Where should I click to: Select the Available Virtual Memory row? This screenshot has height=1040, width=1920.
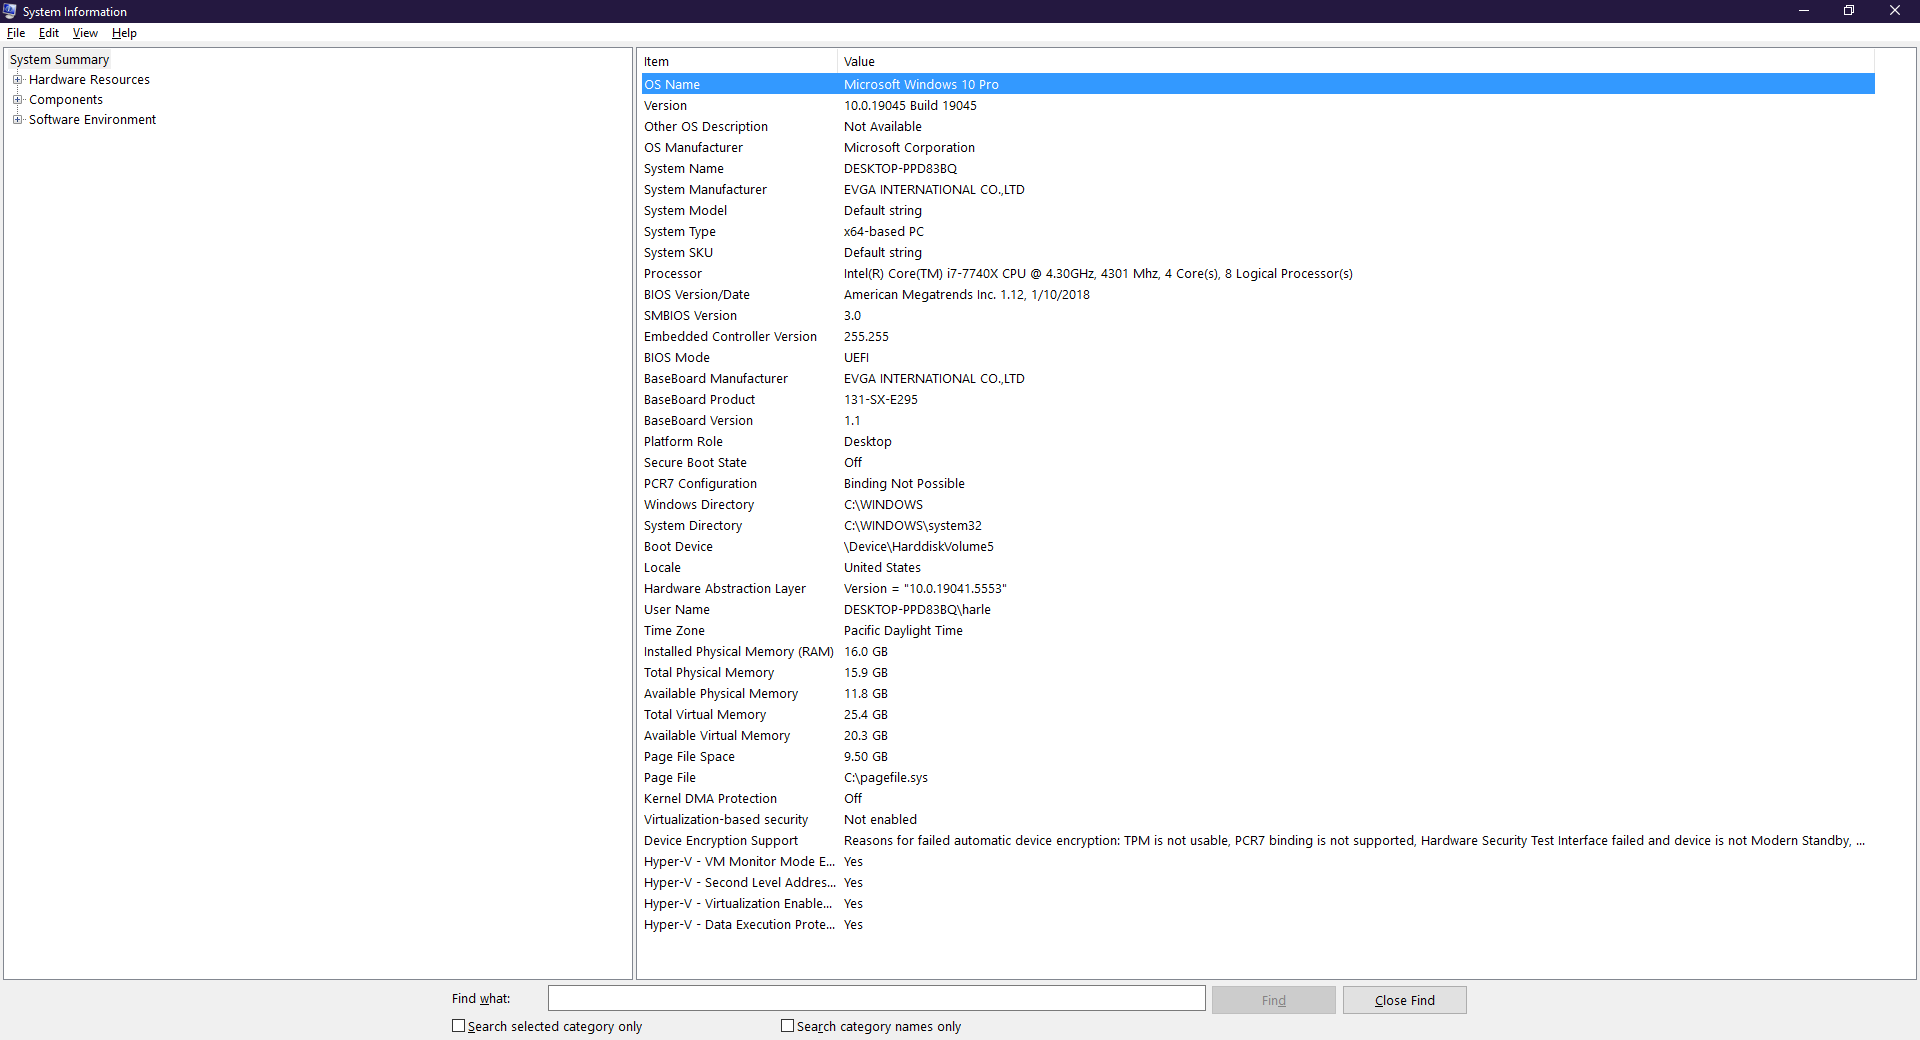click(x=1258, y=736)
